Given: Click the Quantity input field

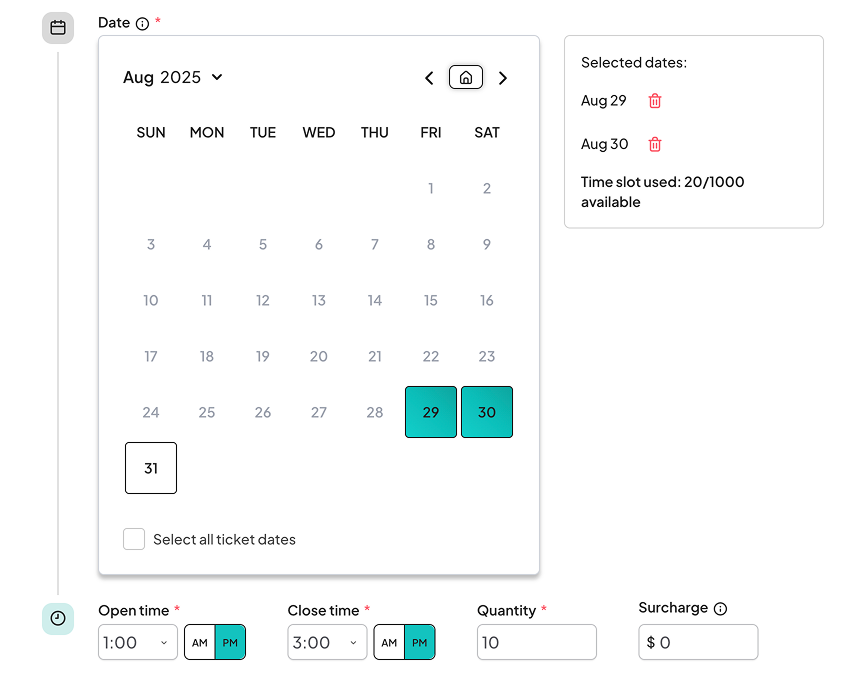Looking at the screenshot, I should pyautogui.click(x=536, y=643).
